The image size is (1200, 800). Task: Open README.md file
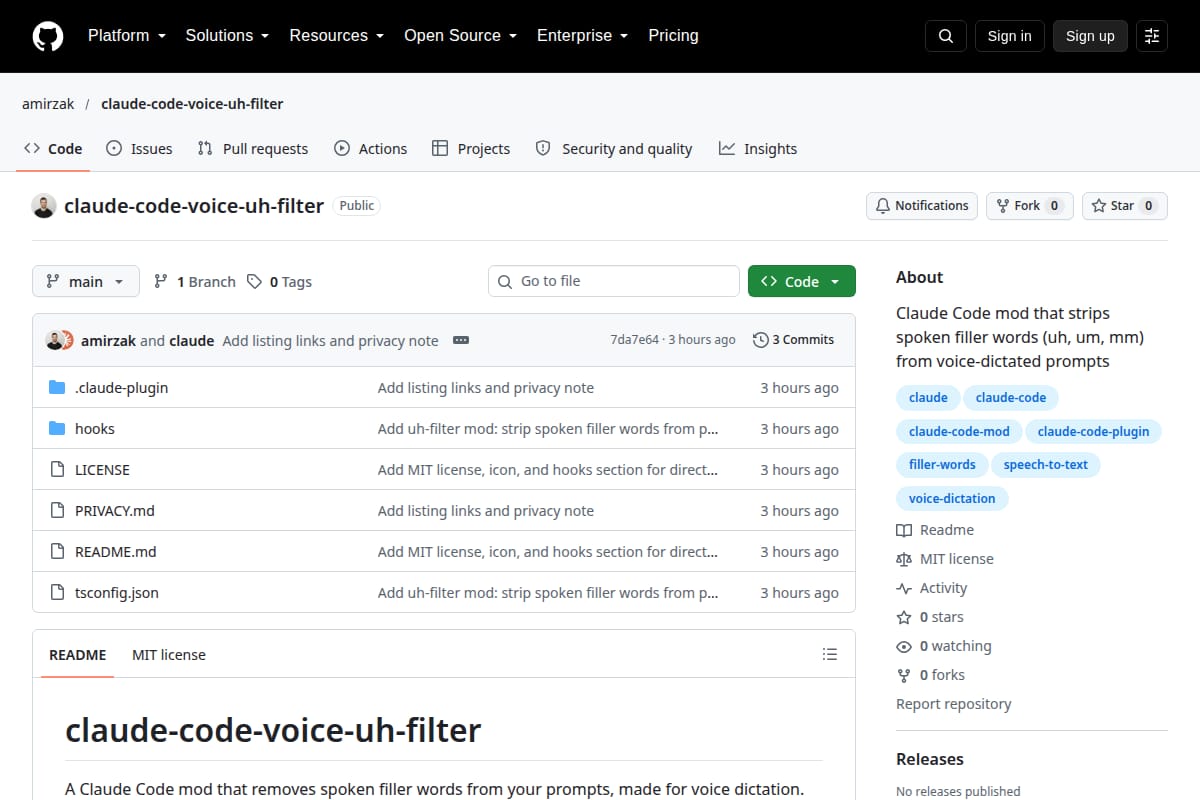point(116,552)
